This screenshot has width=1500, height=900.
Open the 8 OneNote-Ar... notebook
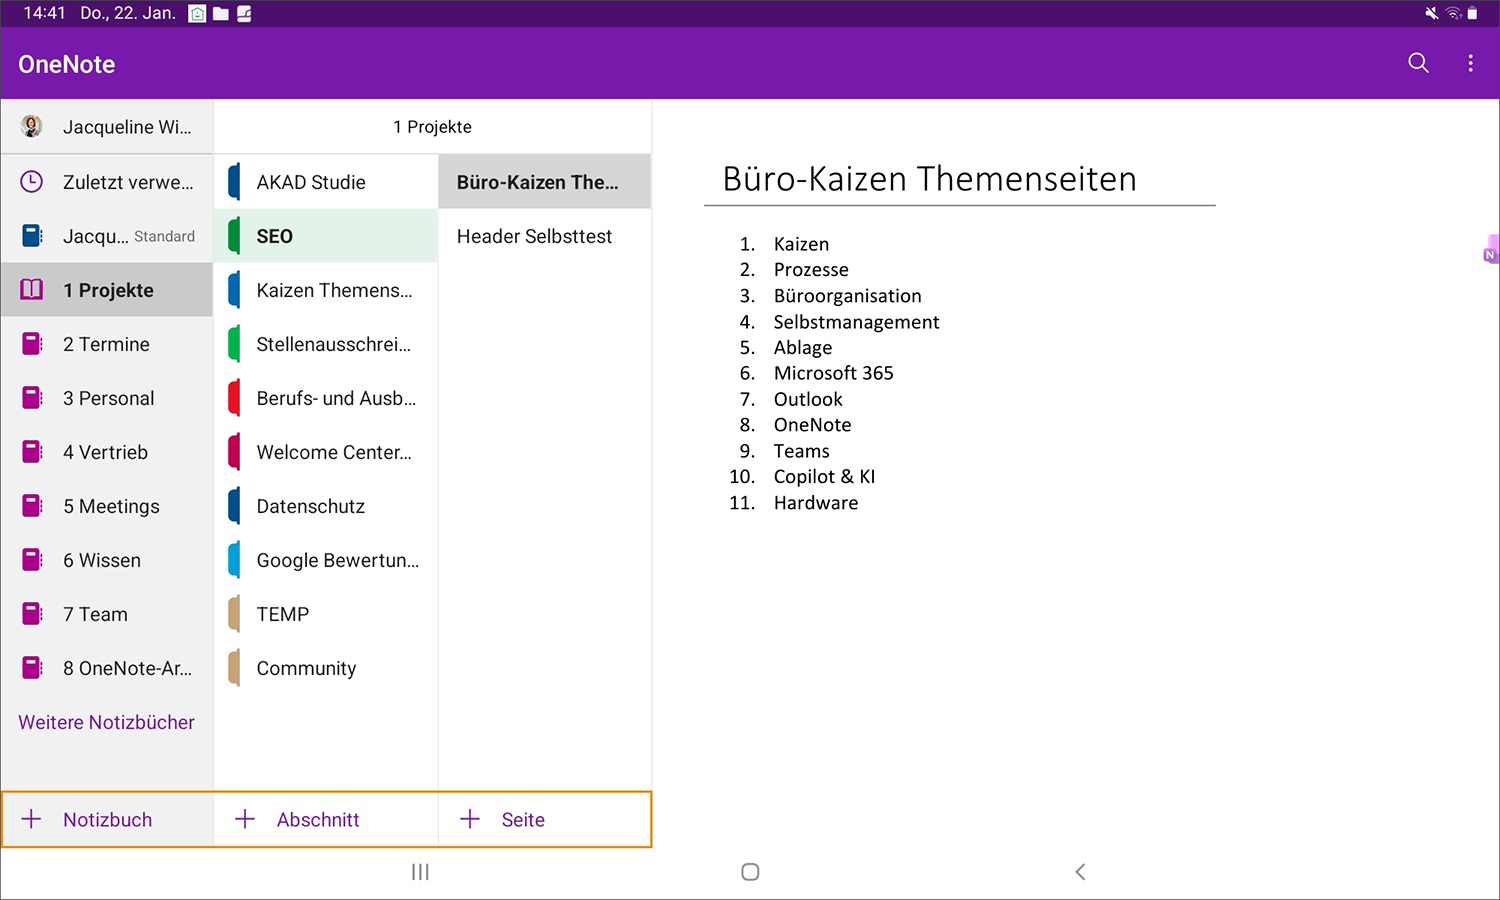[x=127, y=668]
